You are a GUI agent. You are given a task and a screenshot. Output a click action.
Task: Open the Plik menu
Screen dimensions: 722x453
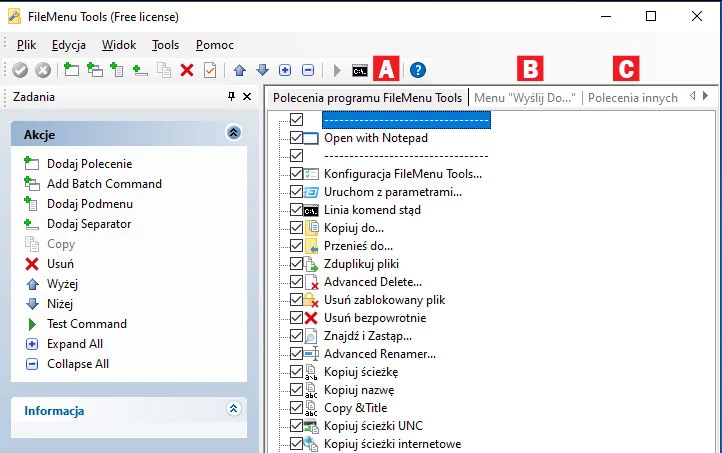26,45
